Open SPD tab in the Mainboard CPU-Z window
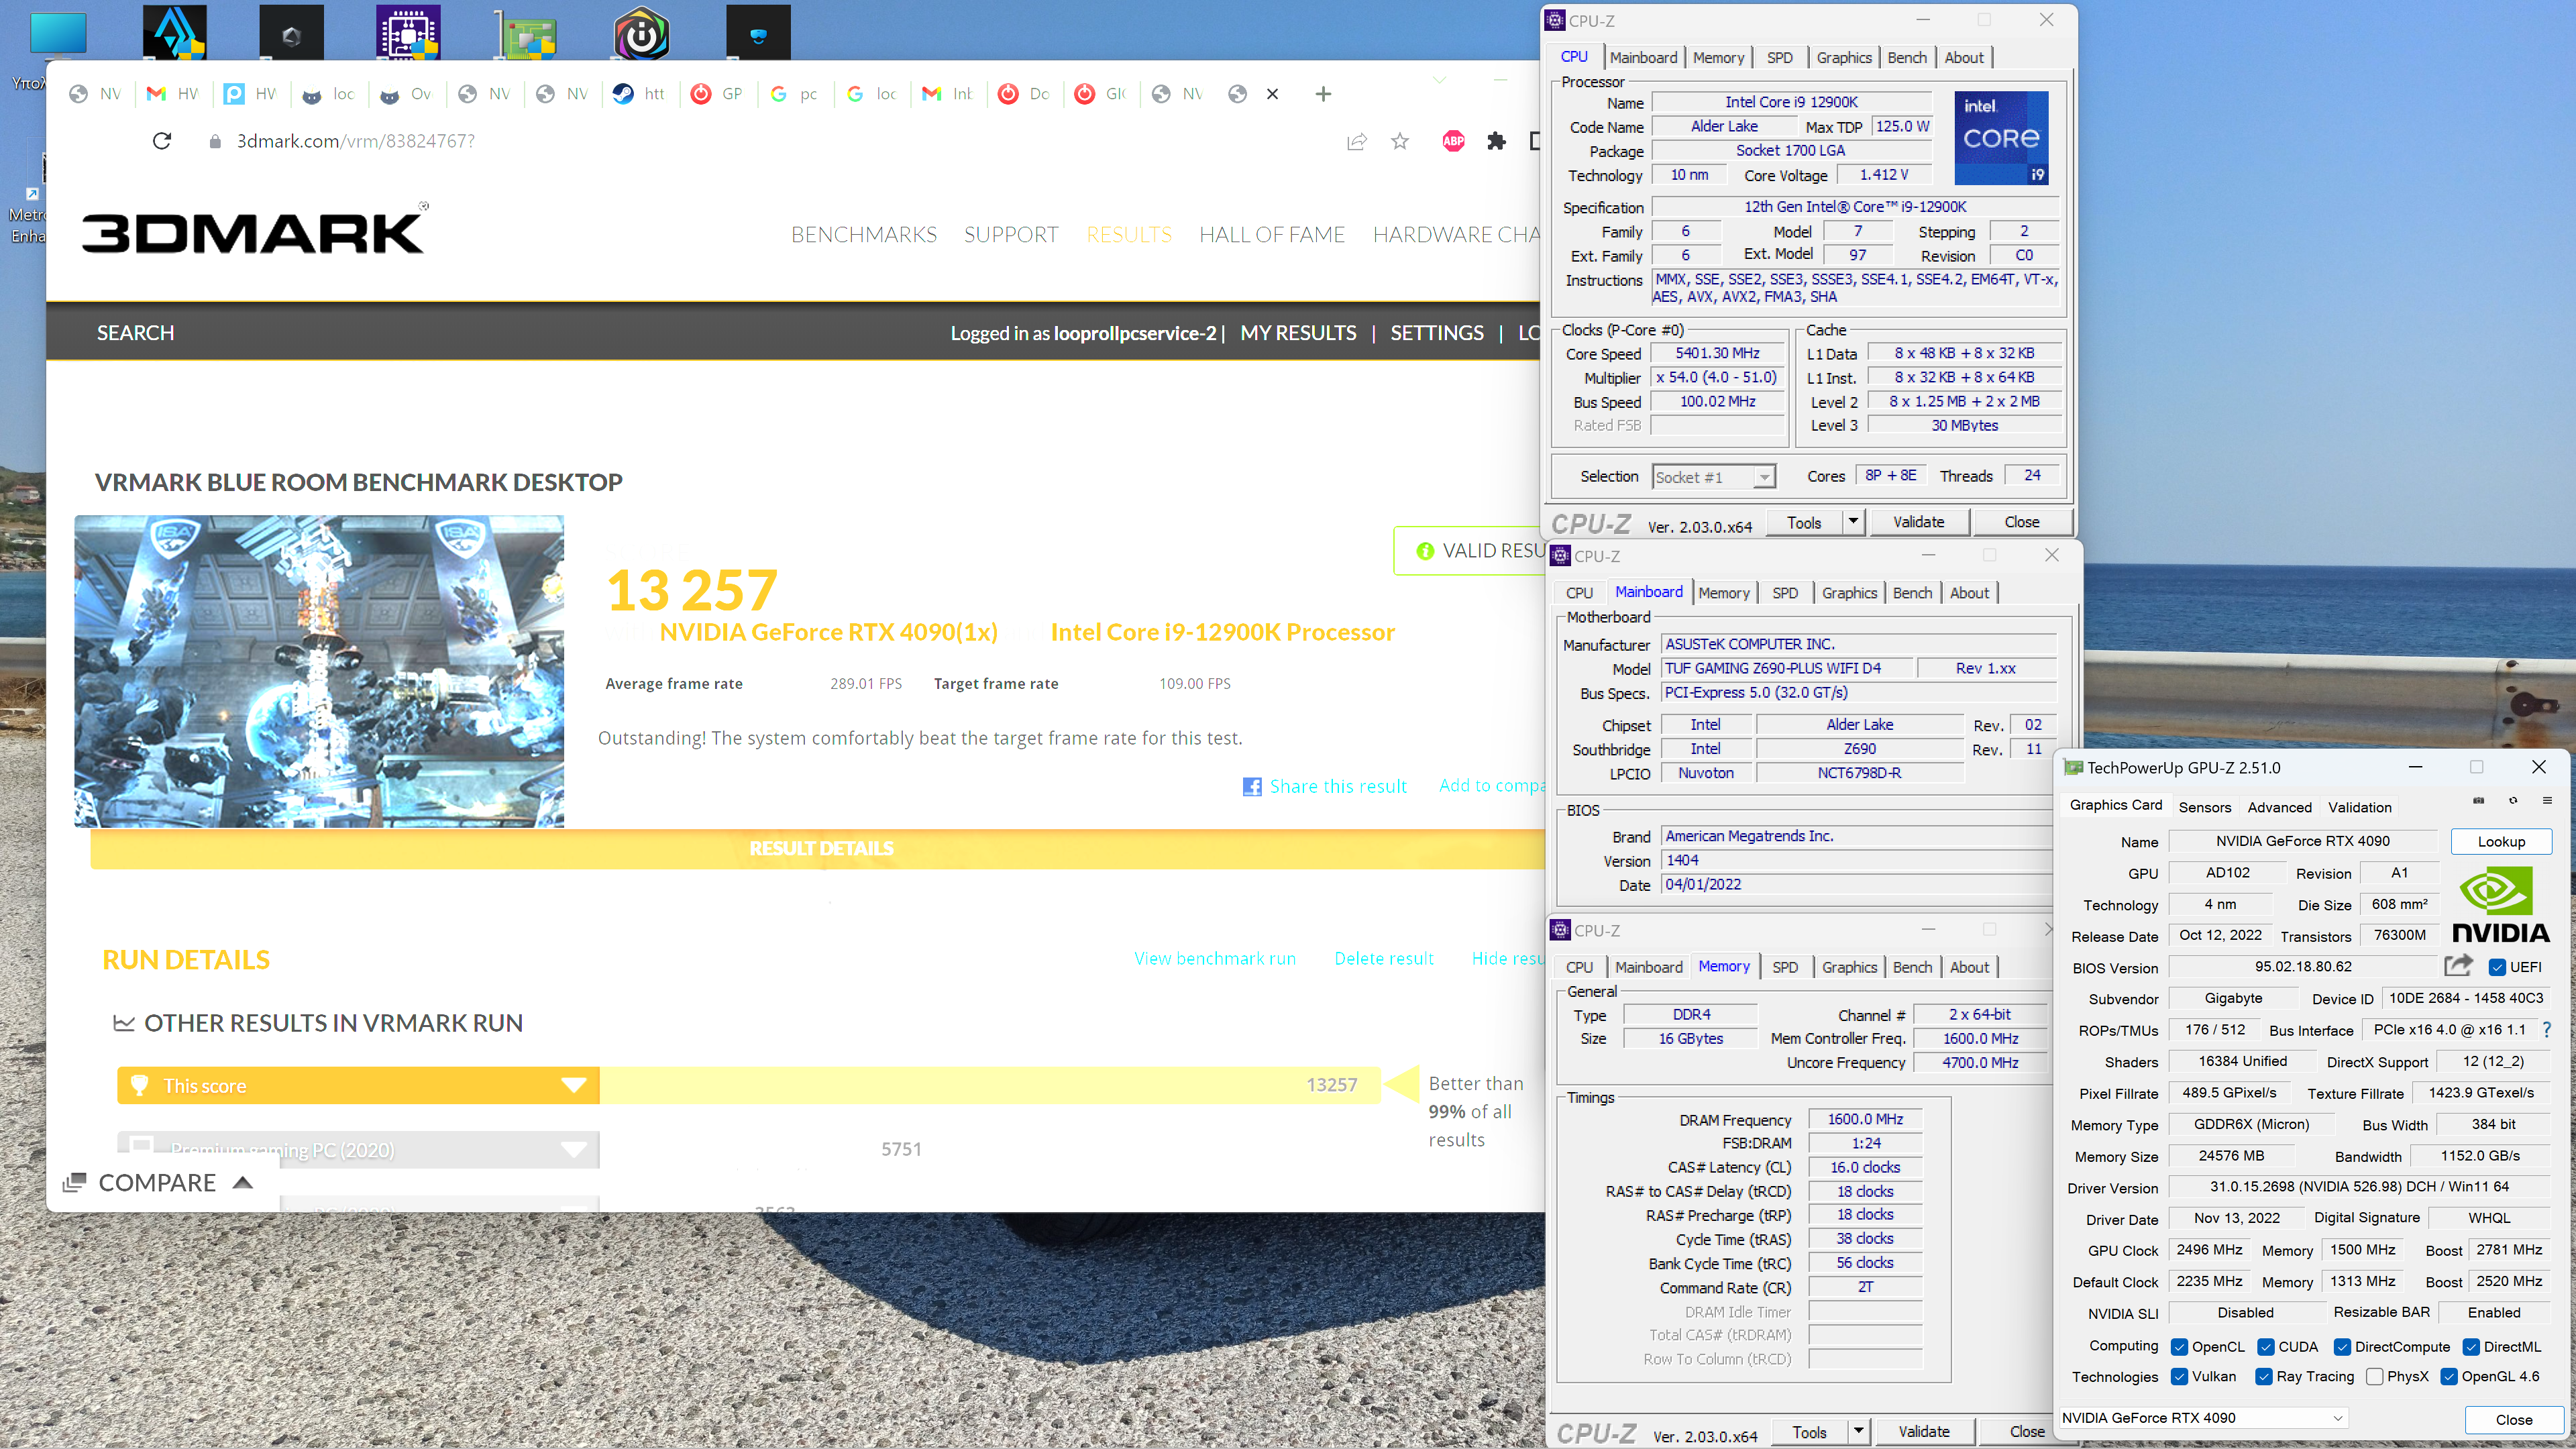The height and width of the screenshot is (1449, 2576). click(1785, 593)
